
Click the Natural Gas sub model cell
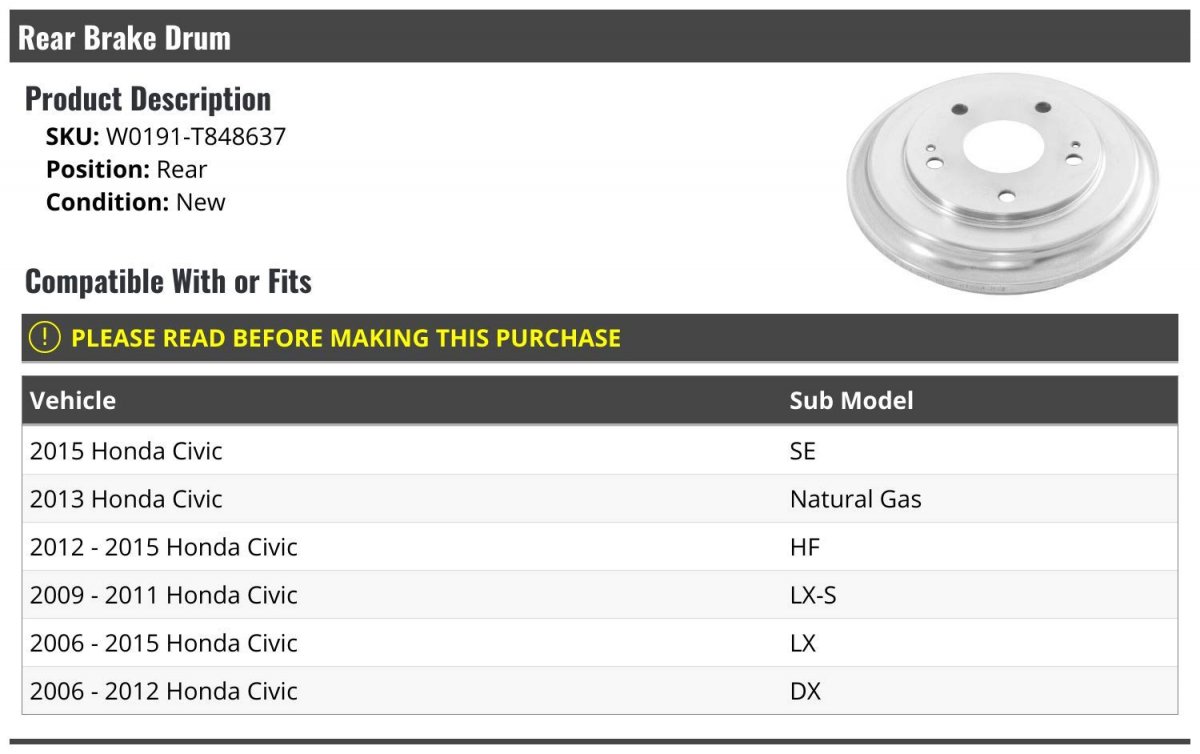pyautogui.click(x=855, y=499)
